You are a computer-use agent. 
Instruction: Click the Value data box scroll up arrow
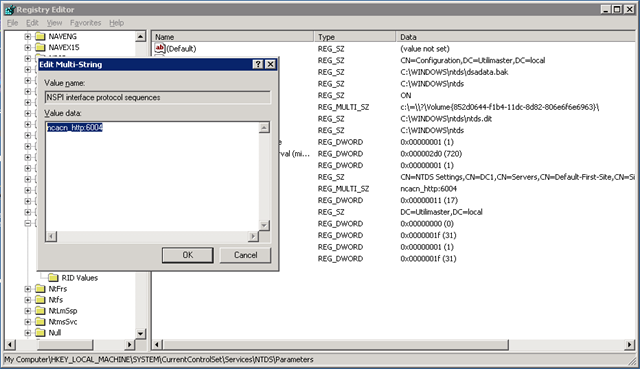264,128
